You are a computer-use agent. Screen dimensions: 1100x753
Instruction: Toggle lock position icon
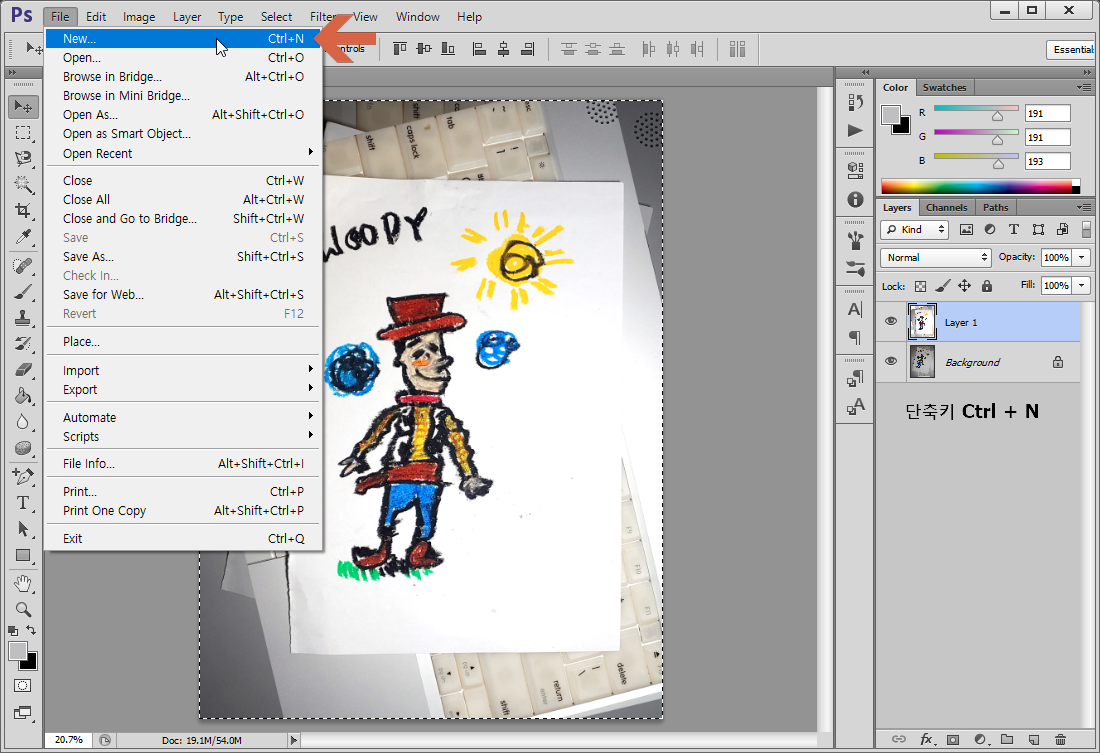pyautogui.click(x=965, y=286)
